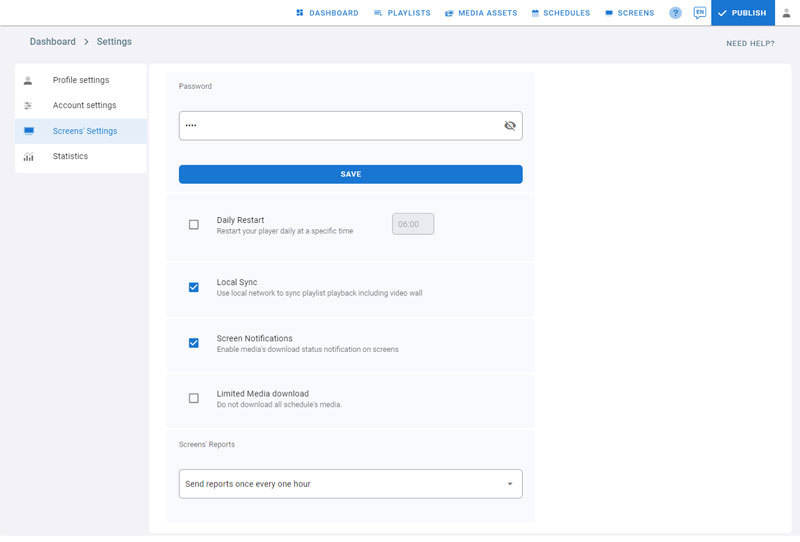Enable the Limited Media download checkbox
Image resolution: width=800 pixels, height=542 pixels.
coord(194,398)
